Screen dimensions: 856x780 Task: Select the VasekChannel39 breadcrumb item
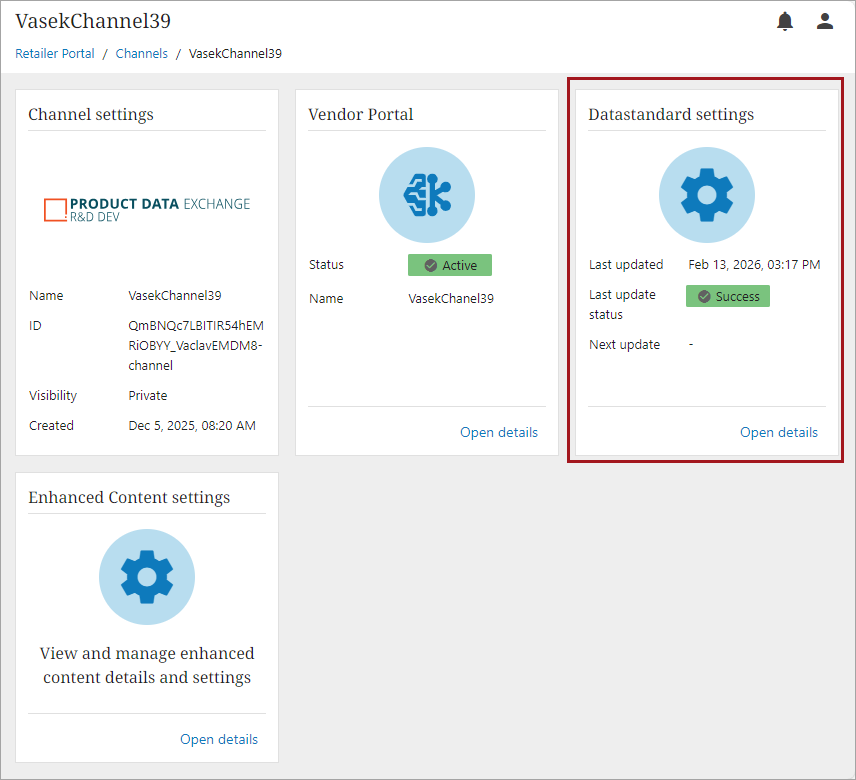[235, 54]
